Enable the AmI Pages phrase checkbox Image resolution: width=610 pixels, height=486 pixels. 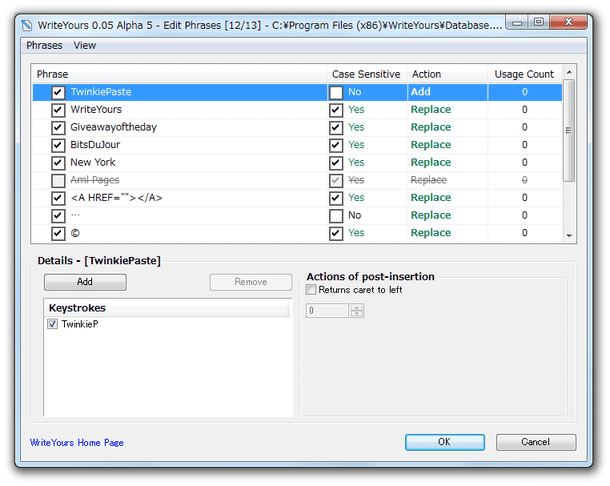(58, 180)
